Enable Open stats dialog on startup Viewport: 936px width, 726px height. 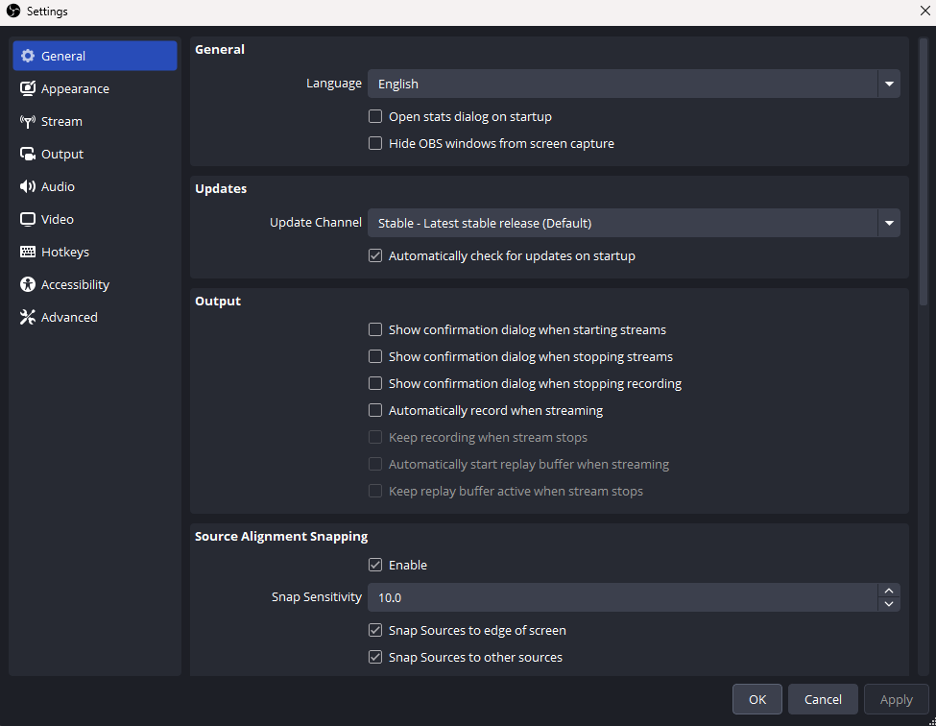click(376, 117)
